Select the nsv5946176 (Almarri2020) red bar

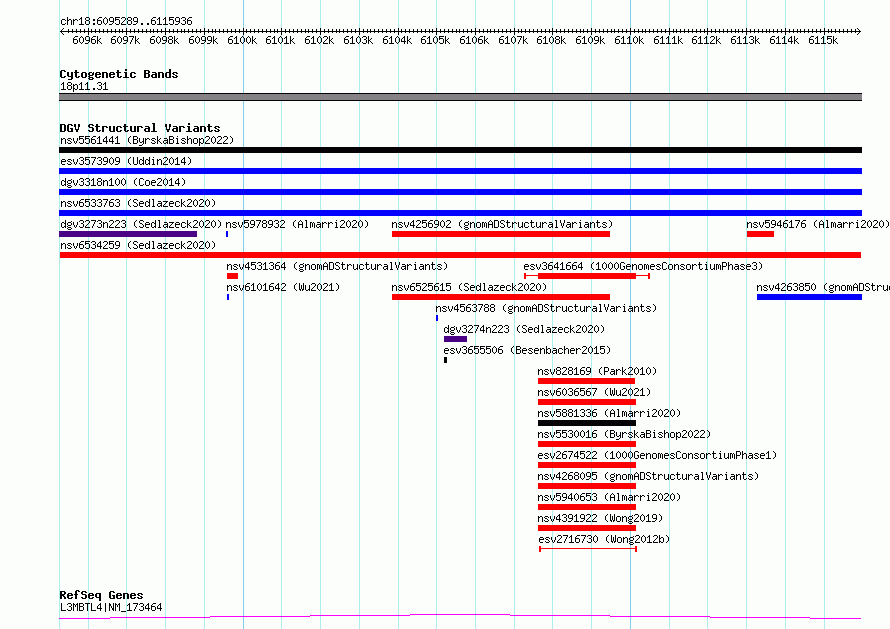coord(760,234)
